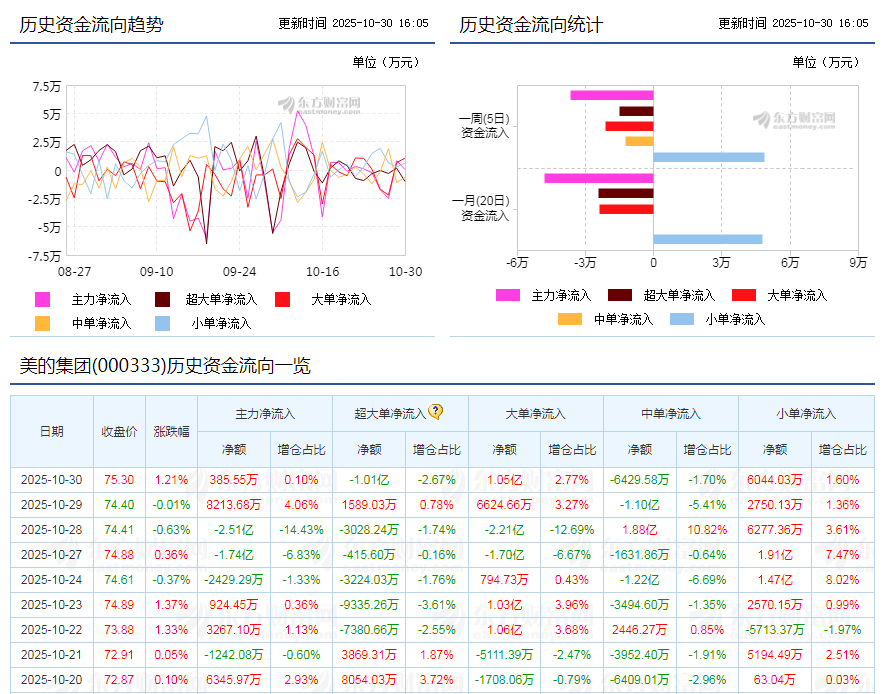This screenshot has width=896, height=694.
Task: Click the 大单净流入 table header
Action: [x=535, y=414]
